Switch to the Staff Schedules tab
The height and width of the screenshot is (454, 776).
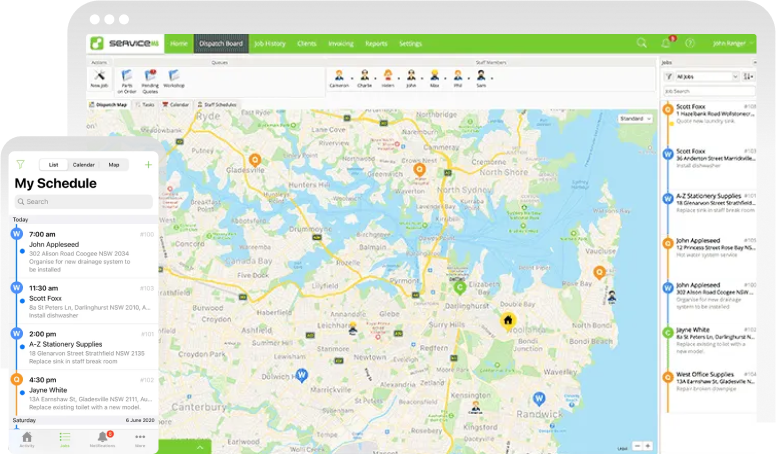click(218, 104)
